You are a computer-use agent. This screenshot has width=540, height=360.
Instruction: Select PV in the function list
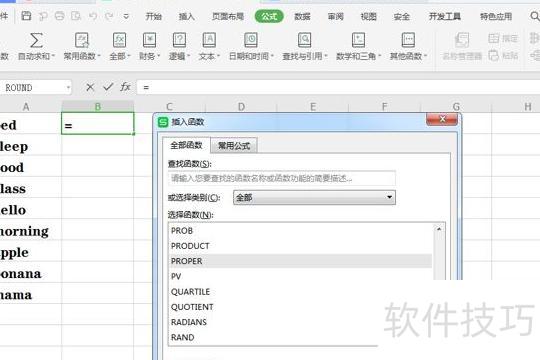coord(300,276)
